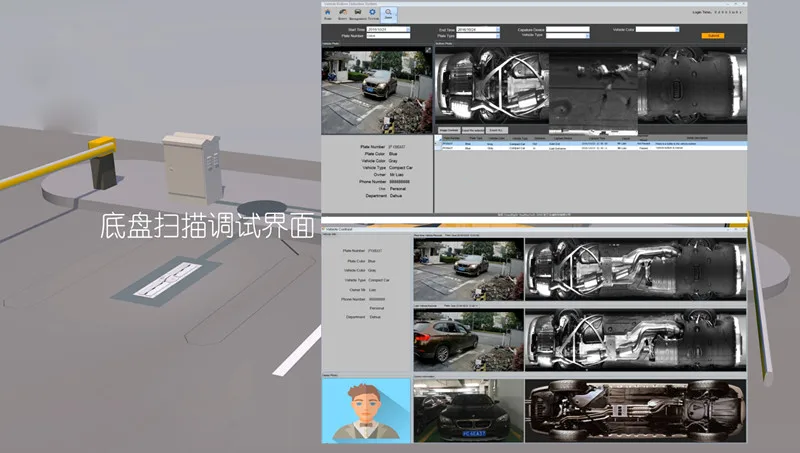Expand the Bottom Photo panel with corner icon
This screenshot has height=453, width=800.
pos(743,50)
